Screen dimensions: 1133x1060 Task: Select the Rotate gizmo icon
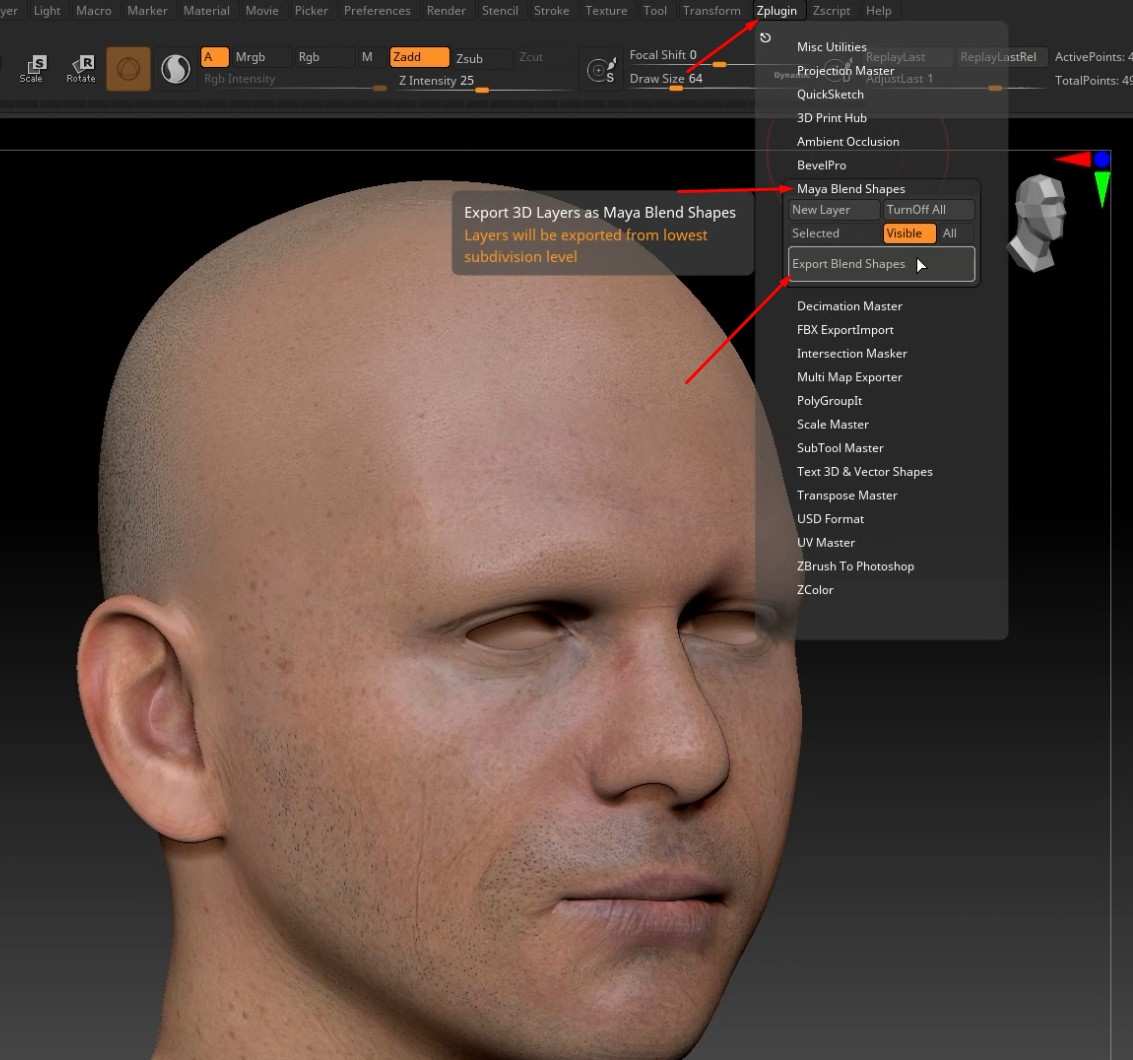point(81,68)
